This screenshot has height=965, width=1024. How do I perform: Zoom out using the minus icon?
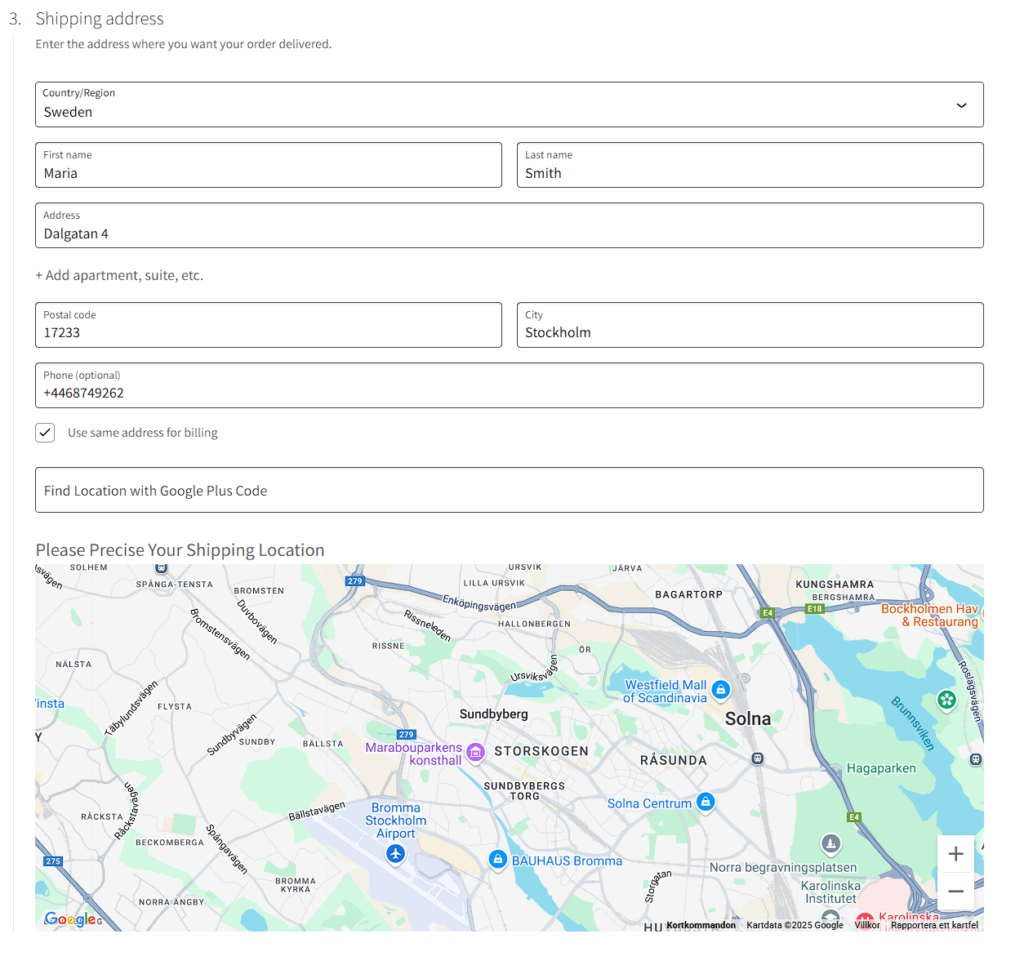pos(955,890)
